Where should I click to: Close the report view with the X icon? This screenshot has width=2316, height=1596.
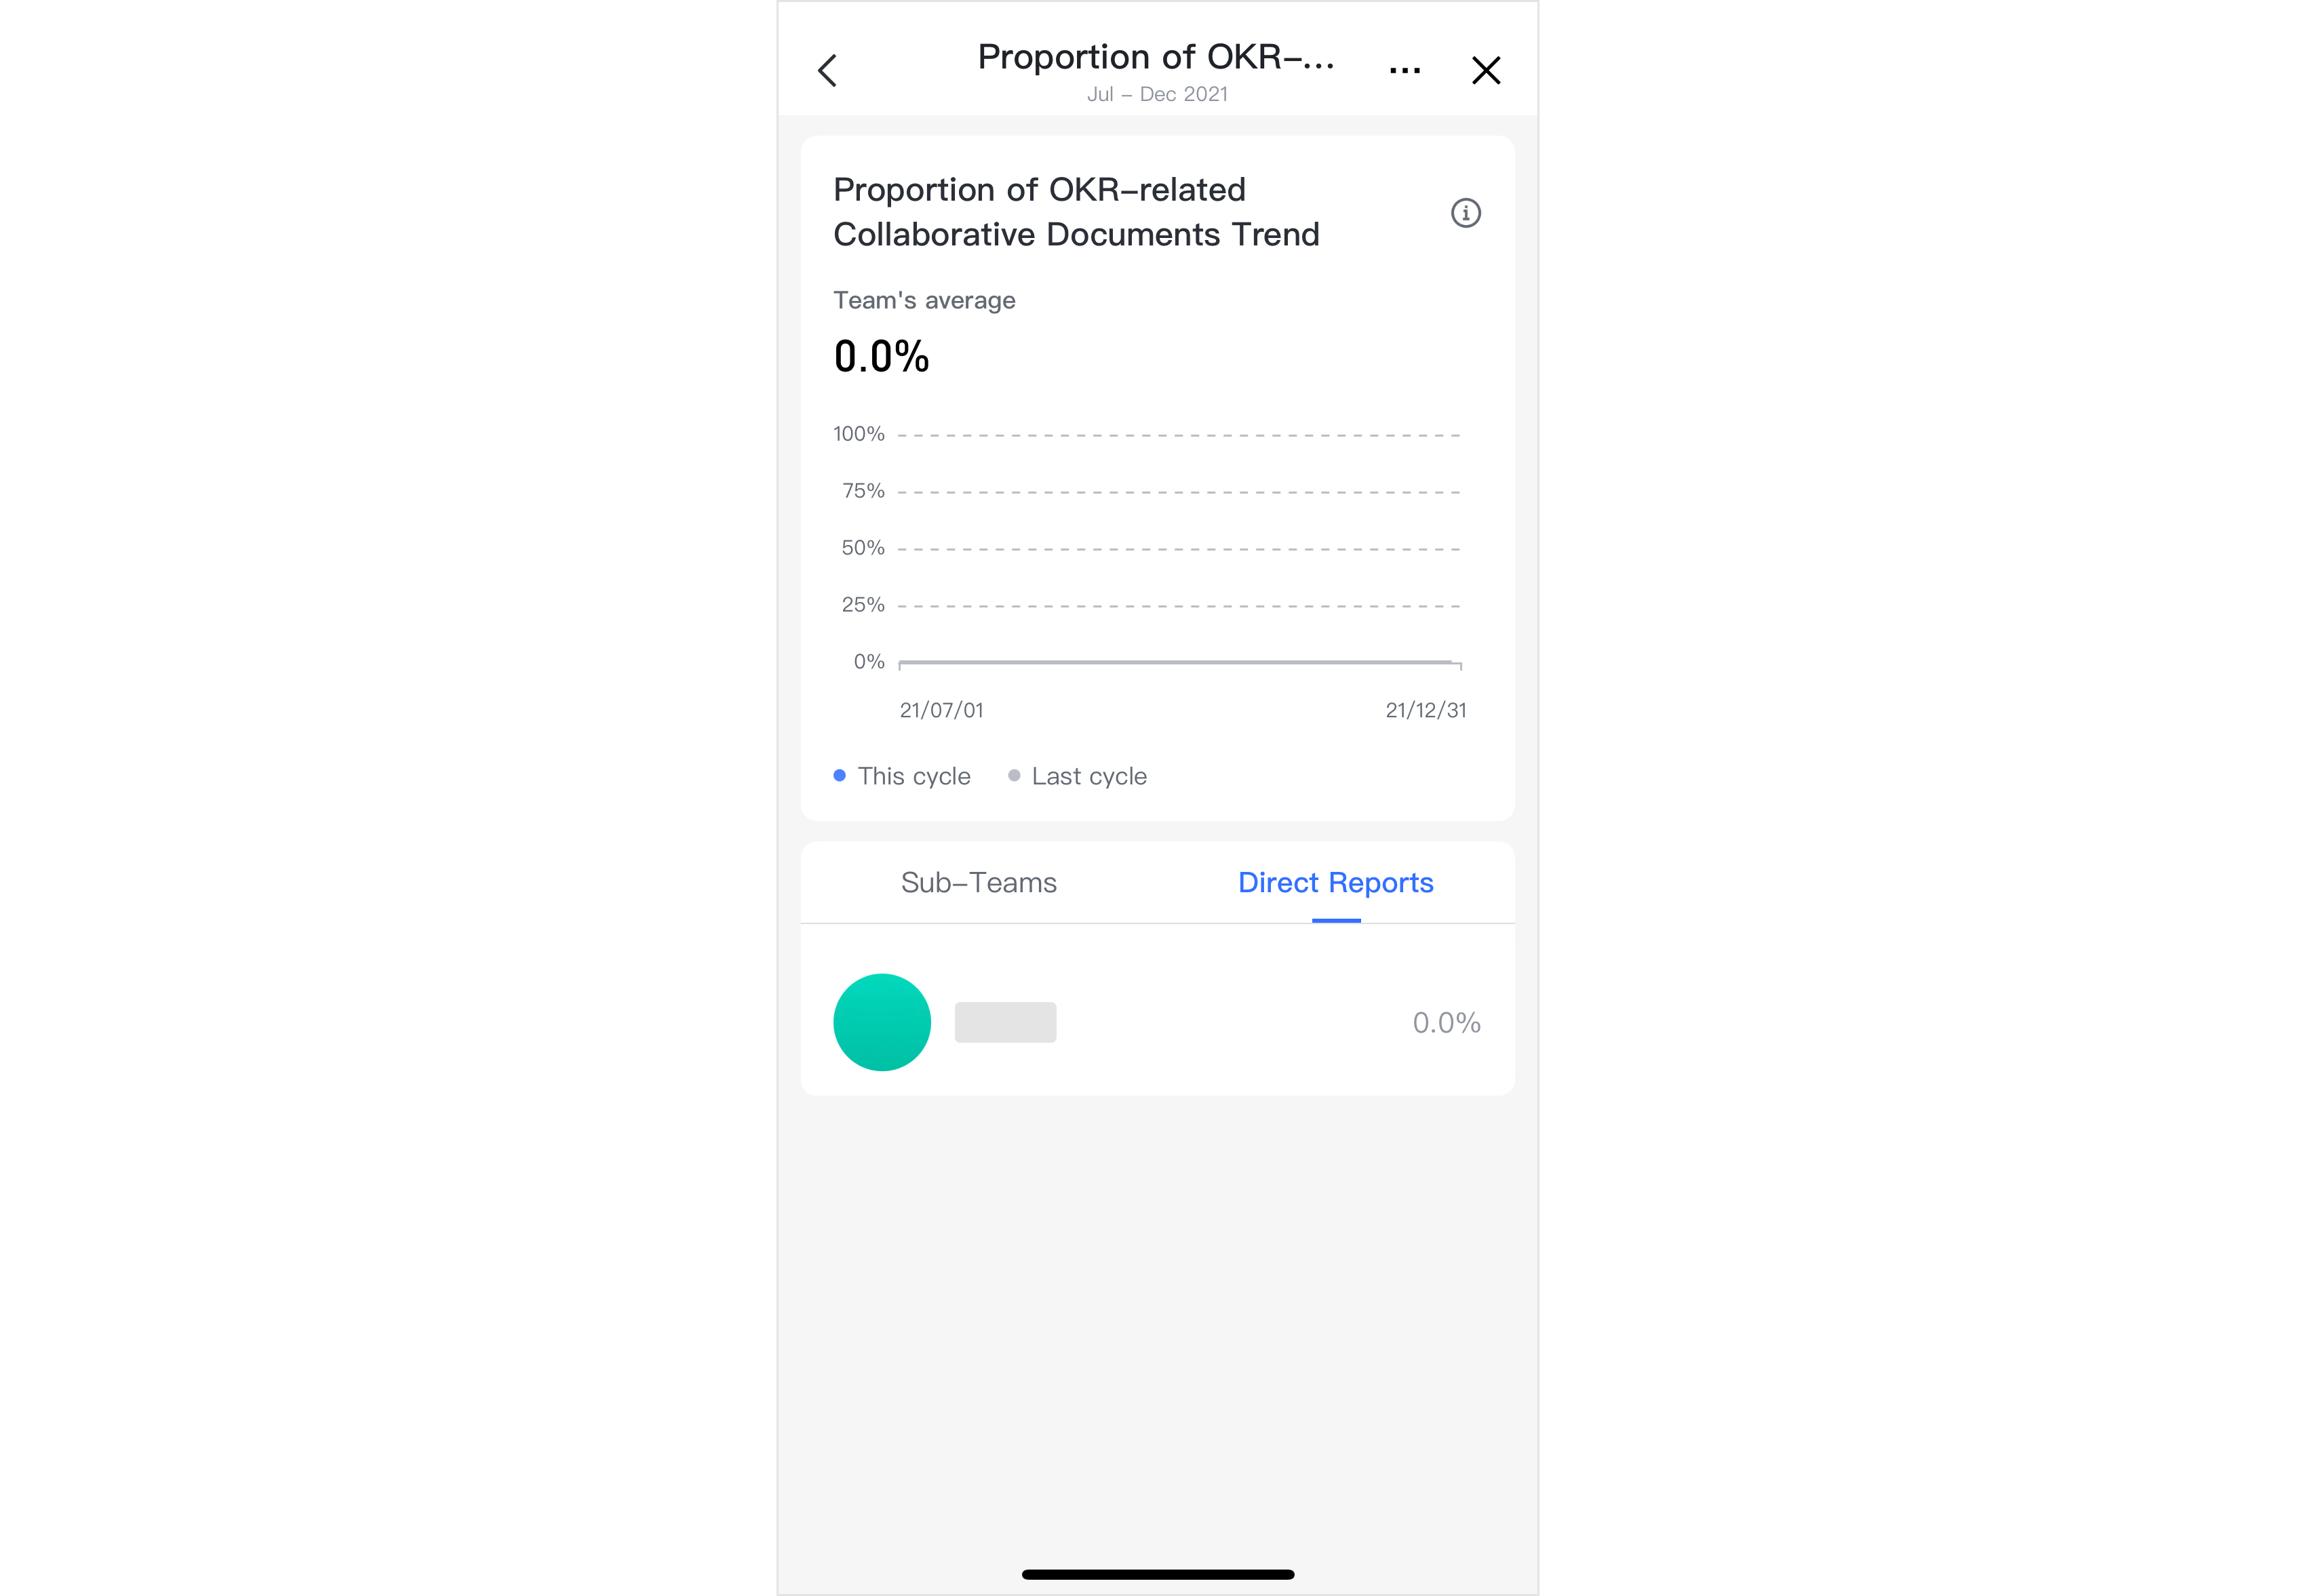click(1486, 70)
